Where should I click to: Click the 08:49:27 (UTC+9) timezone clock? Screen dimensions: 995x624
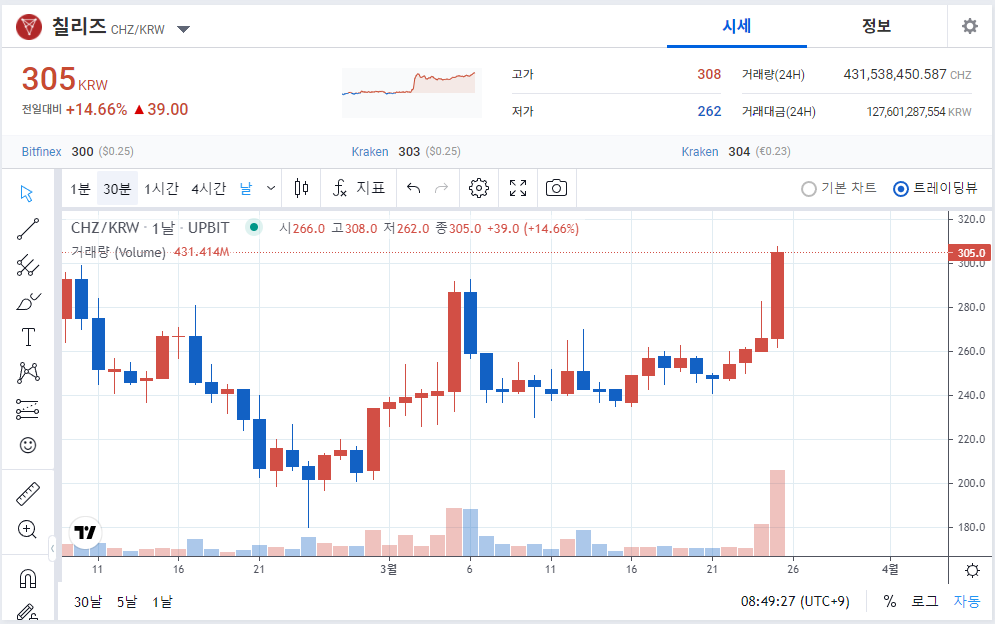(795, 601)
